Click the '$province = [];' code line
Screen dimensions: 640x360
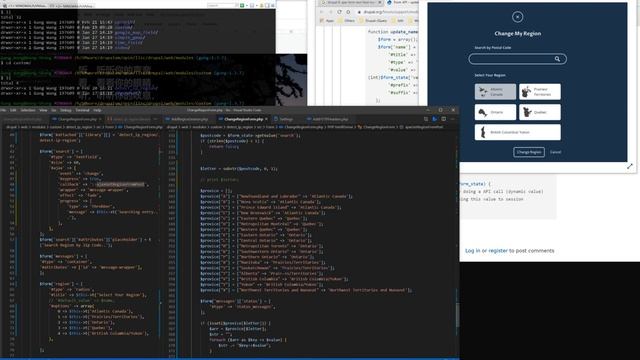tap(216, 191)
